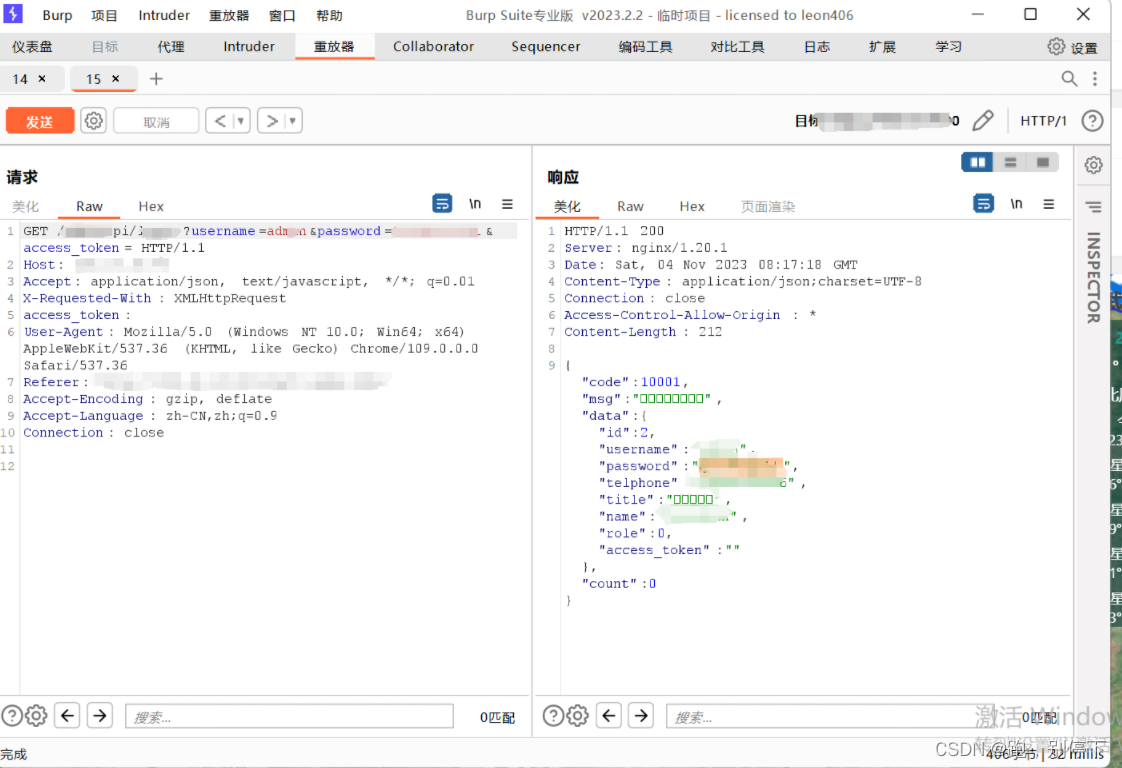1122x768 pixels.
Task: Search tabs with the magnifier icon
Action: (x=1068, y=79)
